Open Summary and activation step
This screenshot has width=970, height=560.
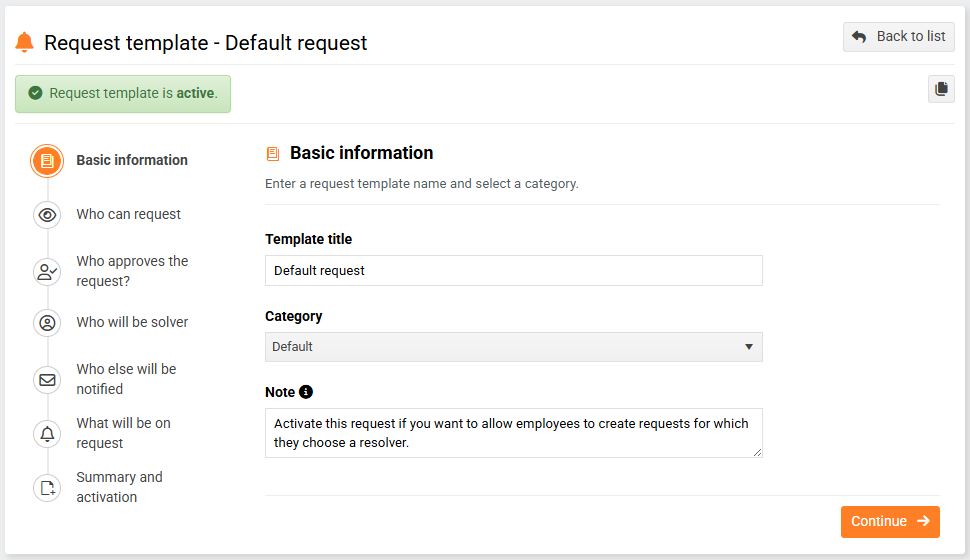[119, 487]
